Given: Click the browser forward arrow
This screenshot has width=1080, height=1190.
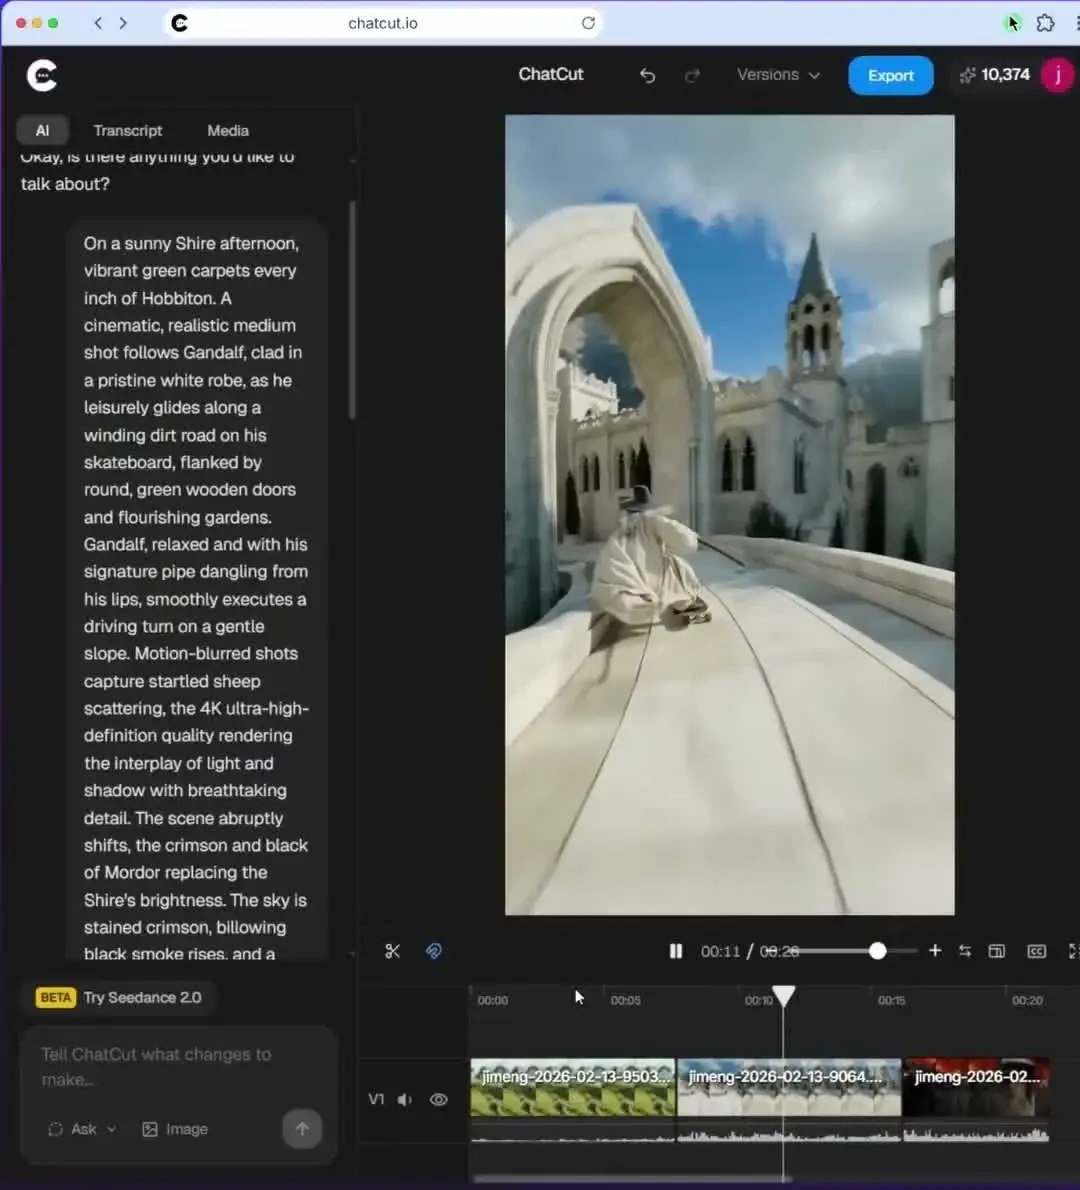Looking at the screenshot, I should click(x=124, y=23).
